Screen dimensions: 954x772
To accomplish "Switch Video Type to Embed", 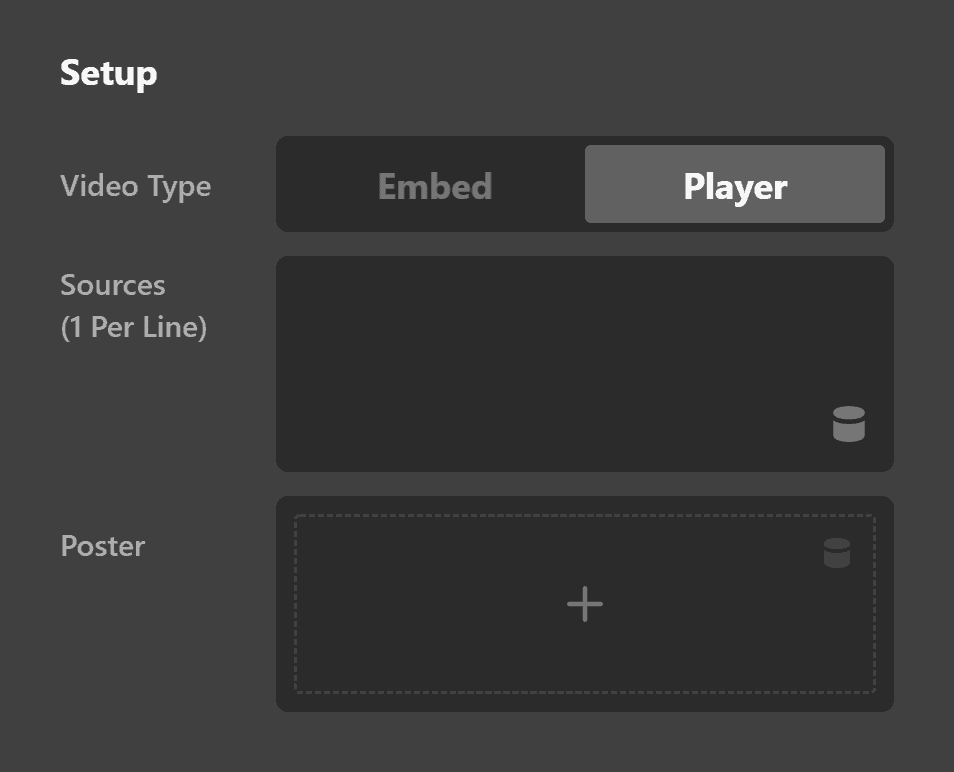I will 435,186.
